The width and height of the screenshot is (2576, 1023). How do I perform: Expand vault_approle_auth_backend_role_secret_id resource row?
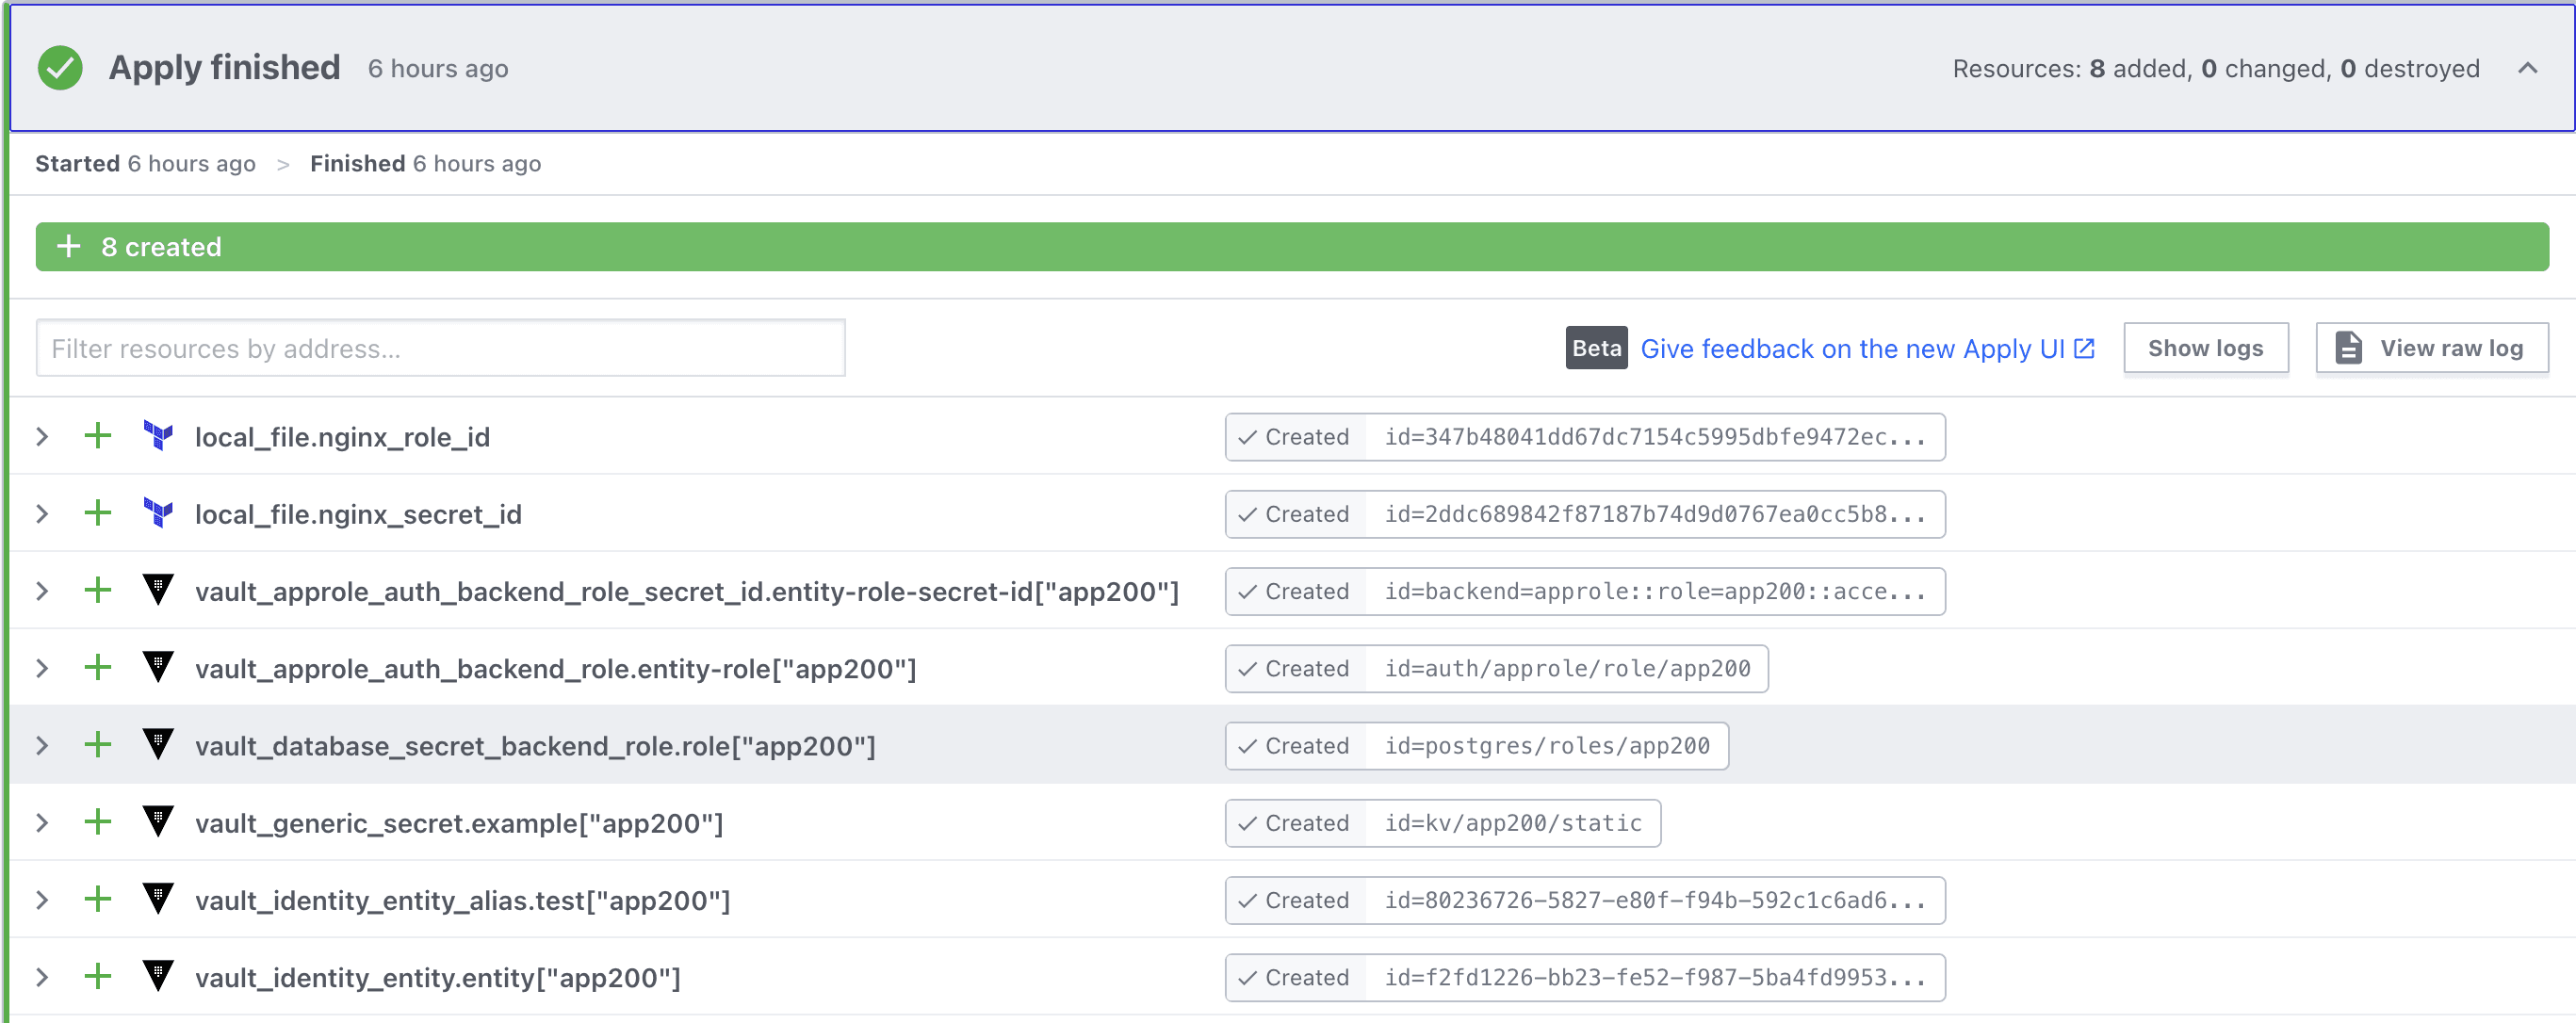(42, 591)
